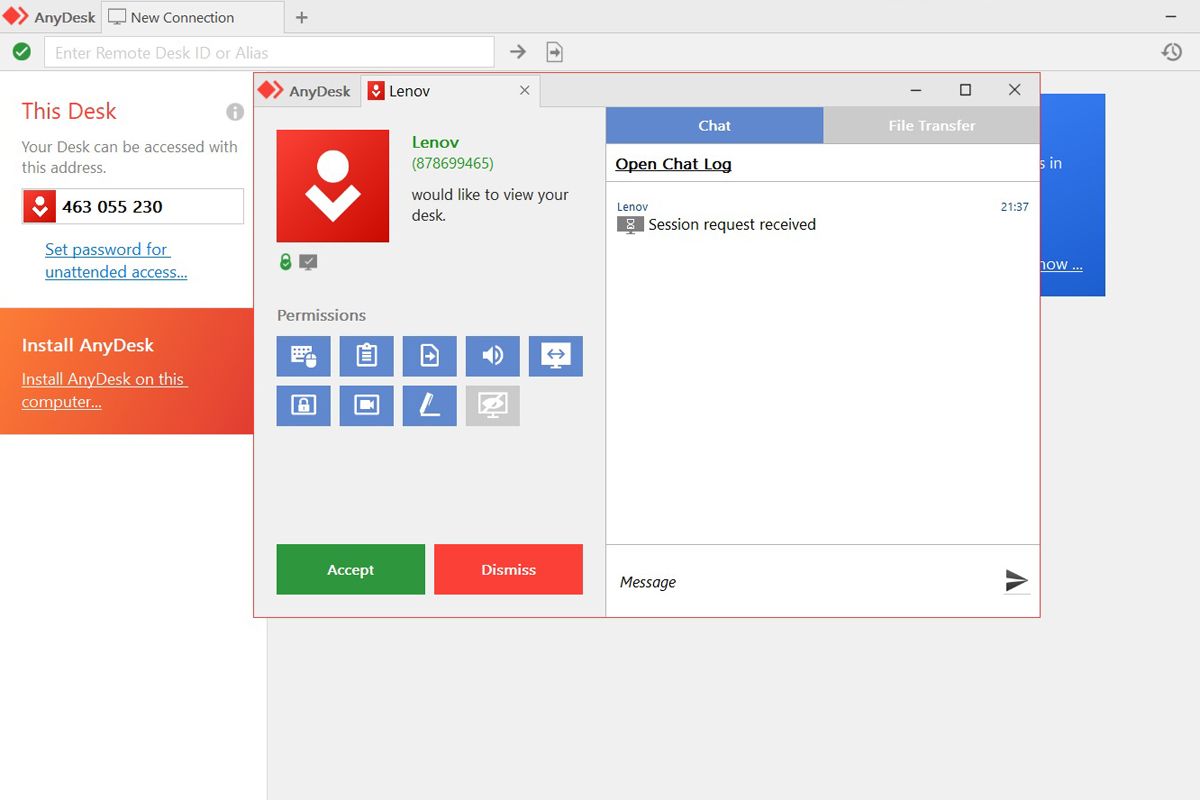The image size is (1200, 800).
Task: Toggle the greyed-out privacy mode permission
Action: click(x=492, y=405)
